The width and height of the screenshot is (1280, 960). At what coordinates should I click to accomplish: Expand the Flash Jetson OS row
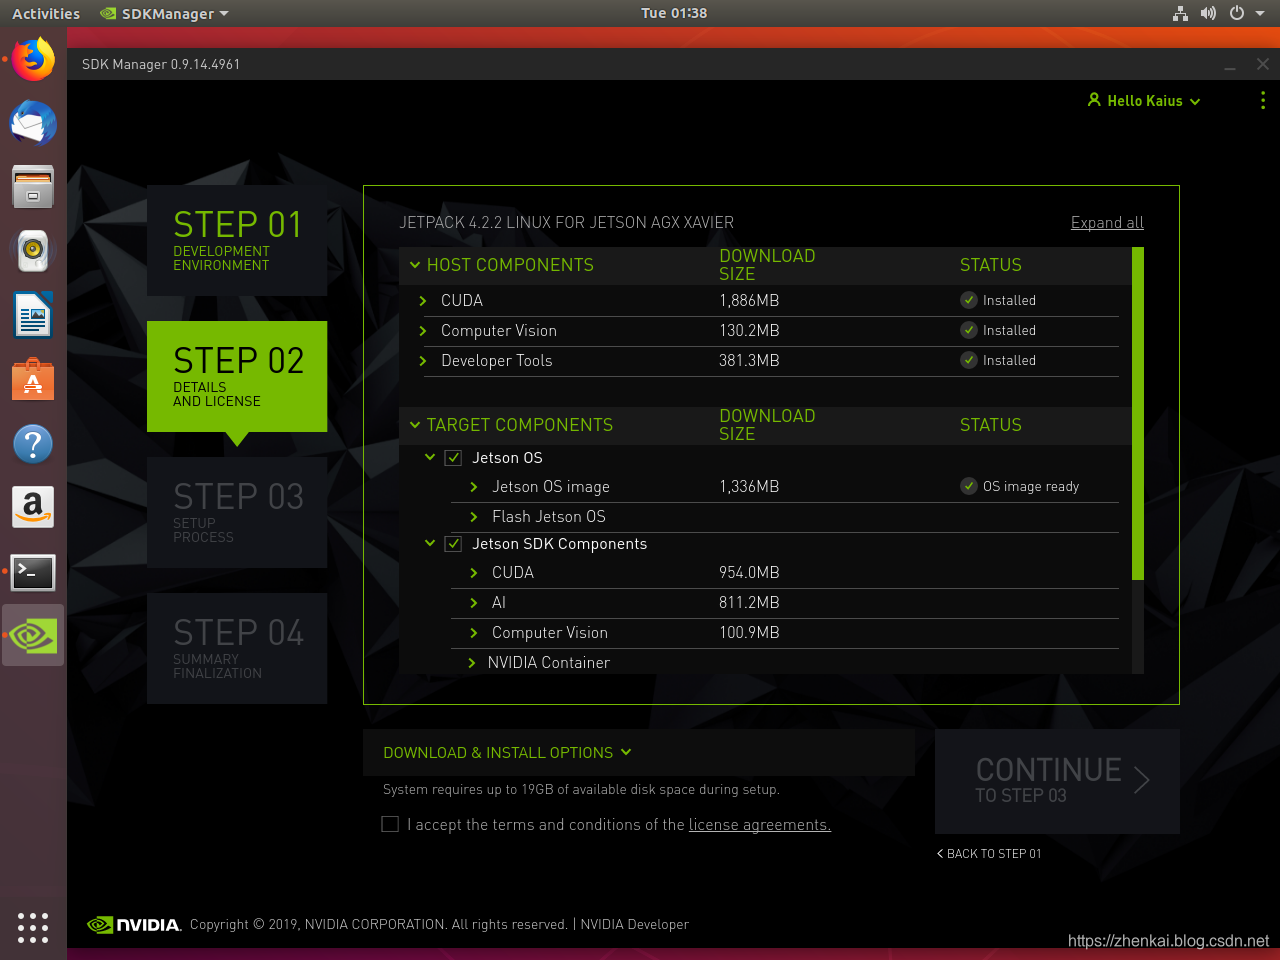[x=474, y=517]
